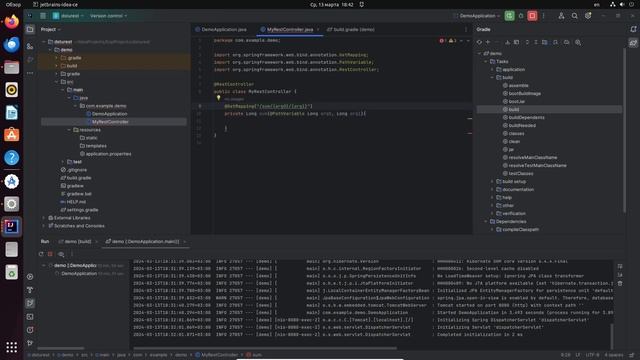Select MyRestController in project tree

[x=110, y=122]
